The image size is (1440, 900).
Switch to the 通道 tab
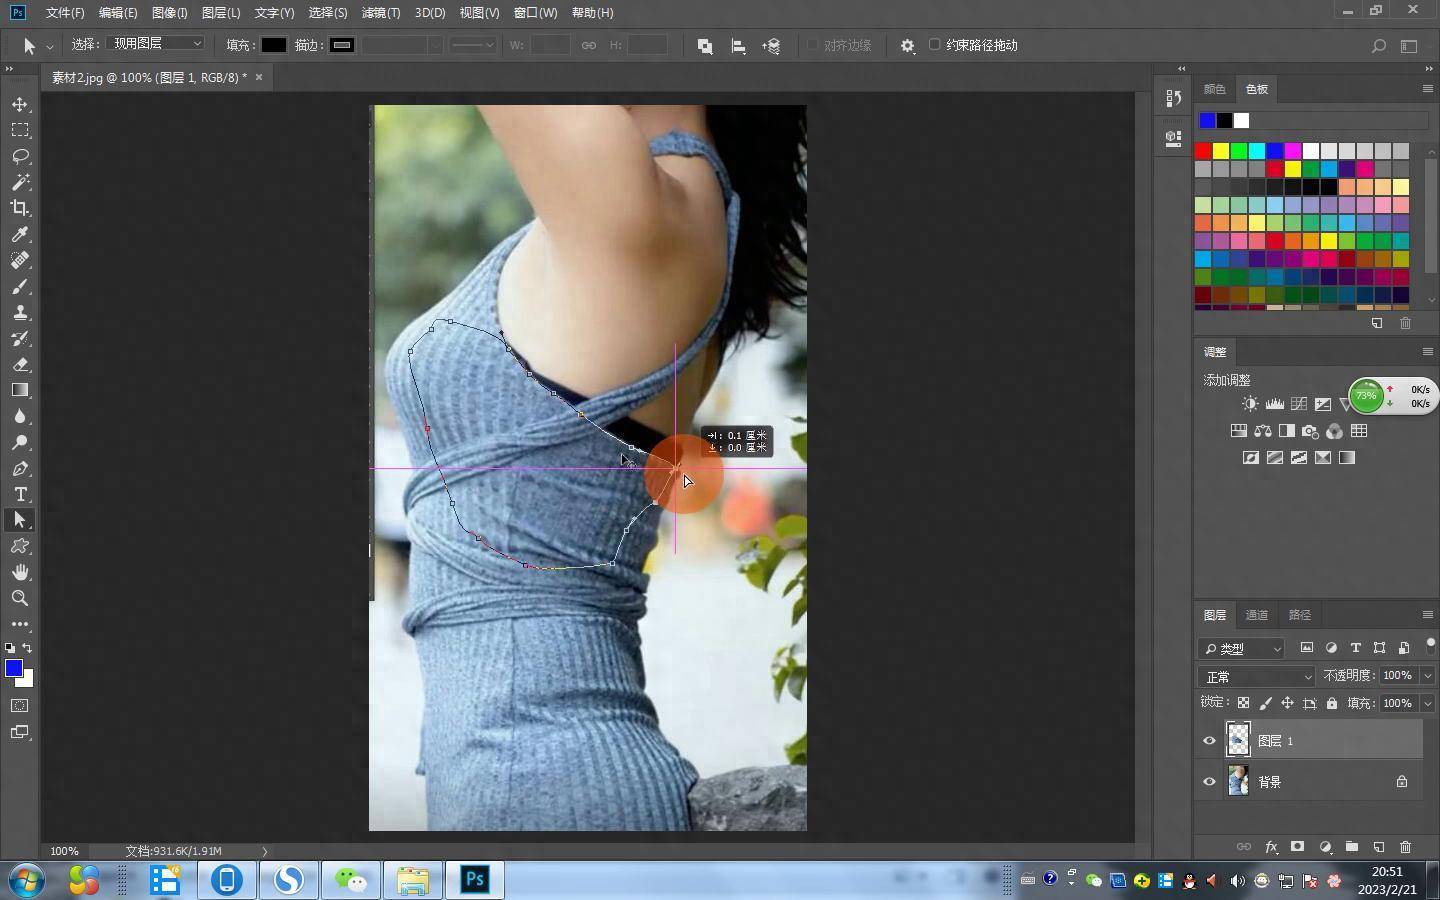(x=1257, y=615)
